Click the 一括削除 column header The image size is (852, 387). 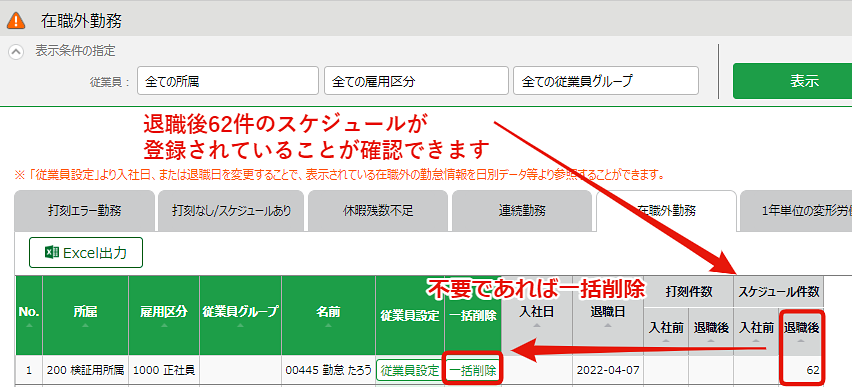pyautogui.click(x=473, y=315)
